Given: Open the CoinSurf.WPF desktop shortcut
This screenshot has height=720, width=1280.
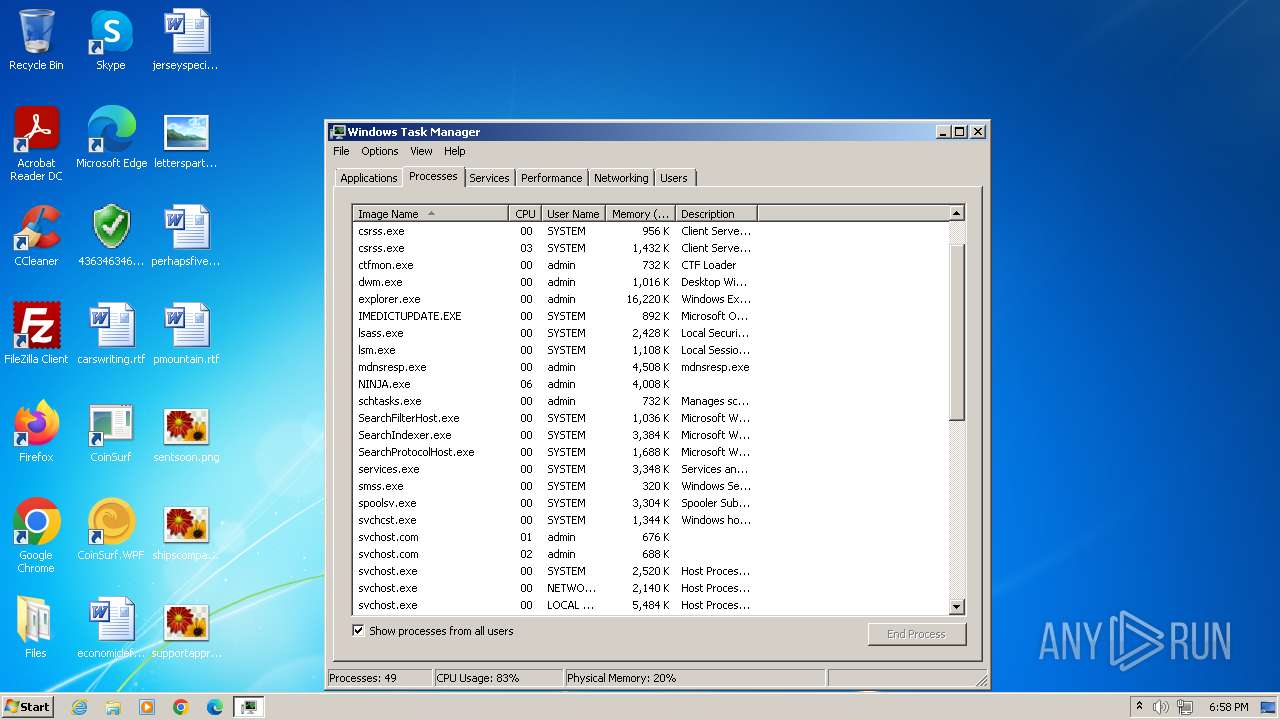Looking at the screenshot, I should coord(111,530).
